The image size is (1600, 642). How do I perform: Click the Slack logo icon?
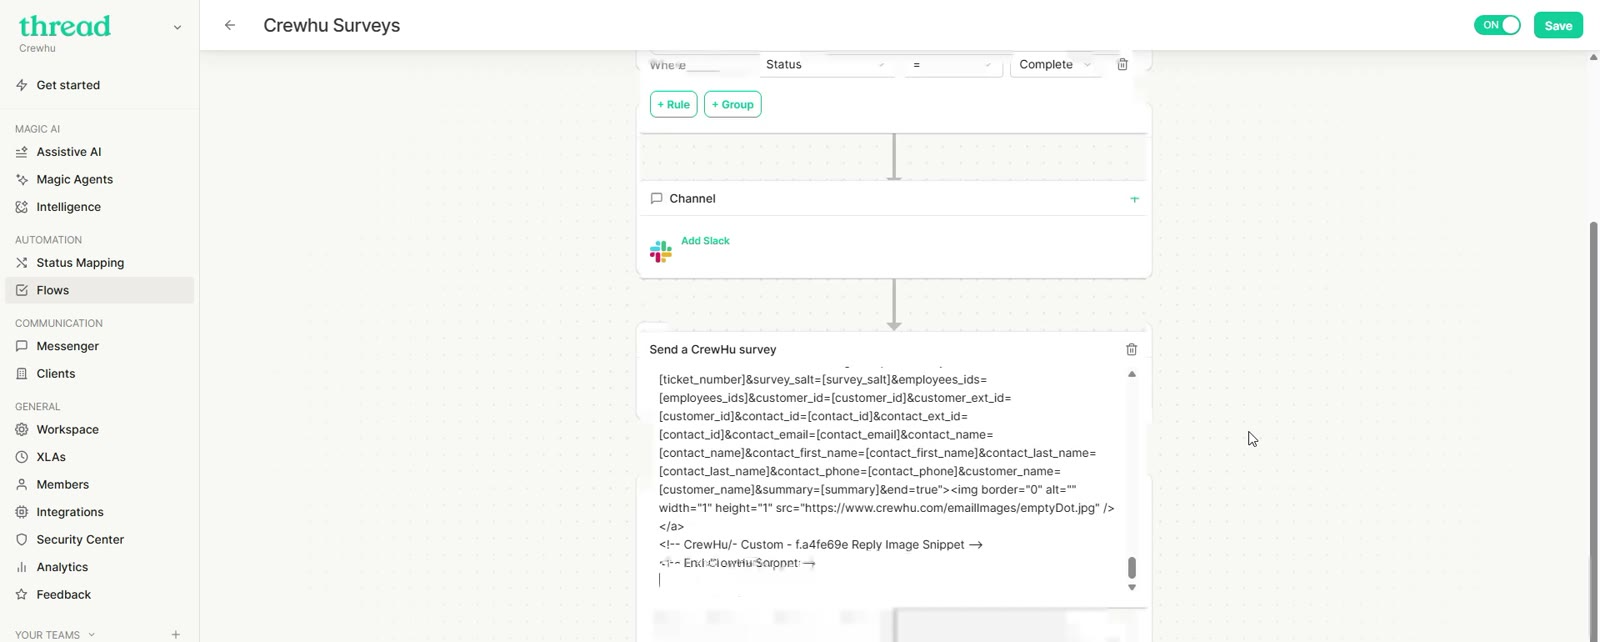[661, 251]
